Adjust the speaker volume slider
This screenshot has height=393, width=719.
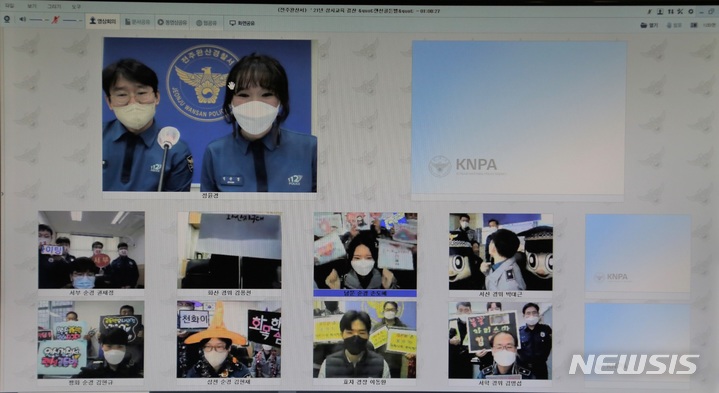point(39,20)
